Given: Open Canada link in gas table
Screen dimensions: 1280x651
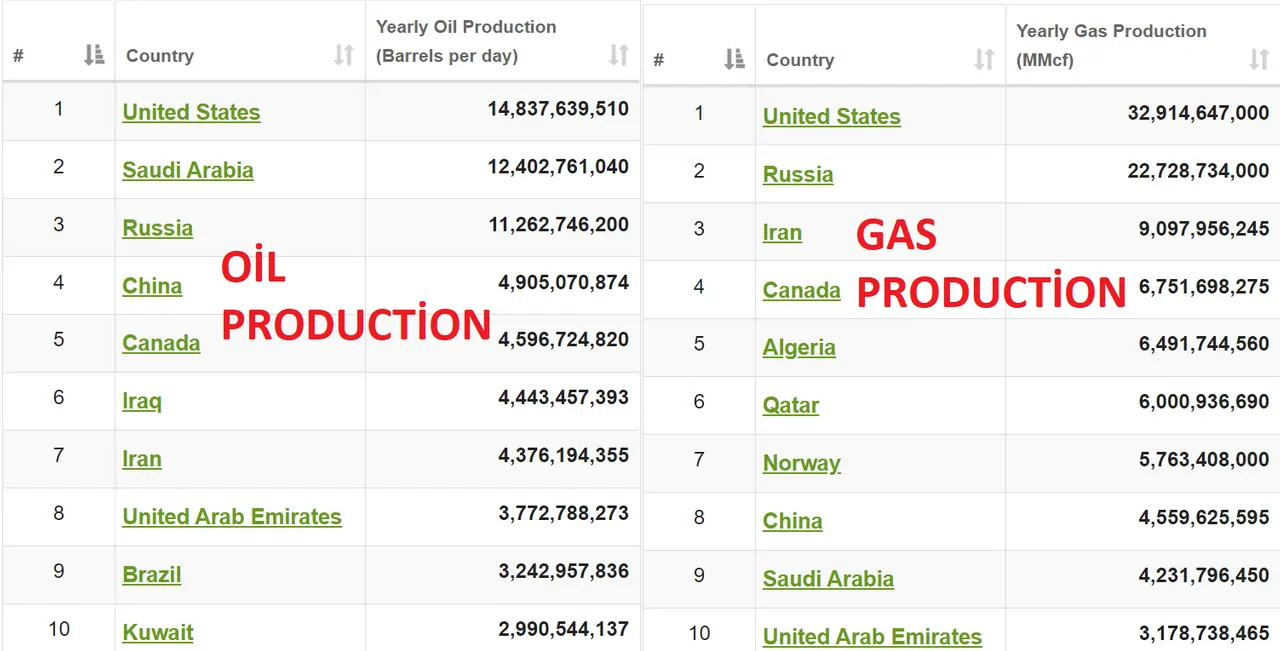Looking at the screenshot, I should click(x=801, y=290).
